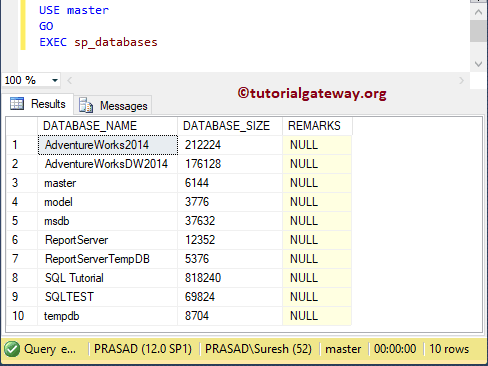Select the model database cell

click(108, 202)
